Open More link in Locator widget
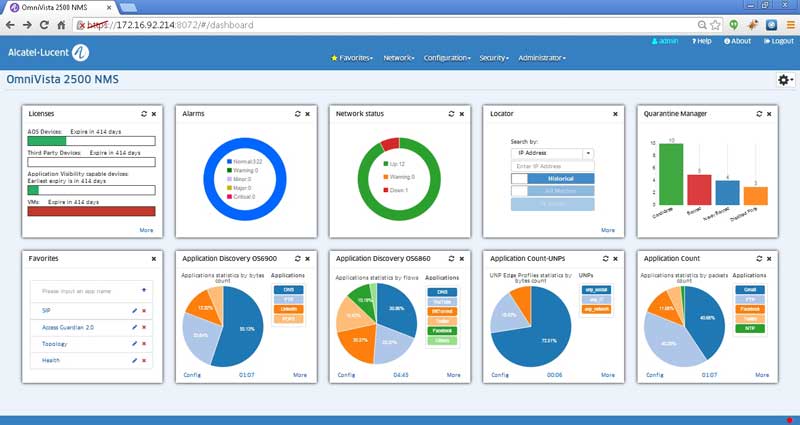 click(x=608, y=230)
